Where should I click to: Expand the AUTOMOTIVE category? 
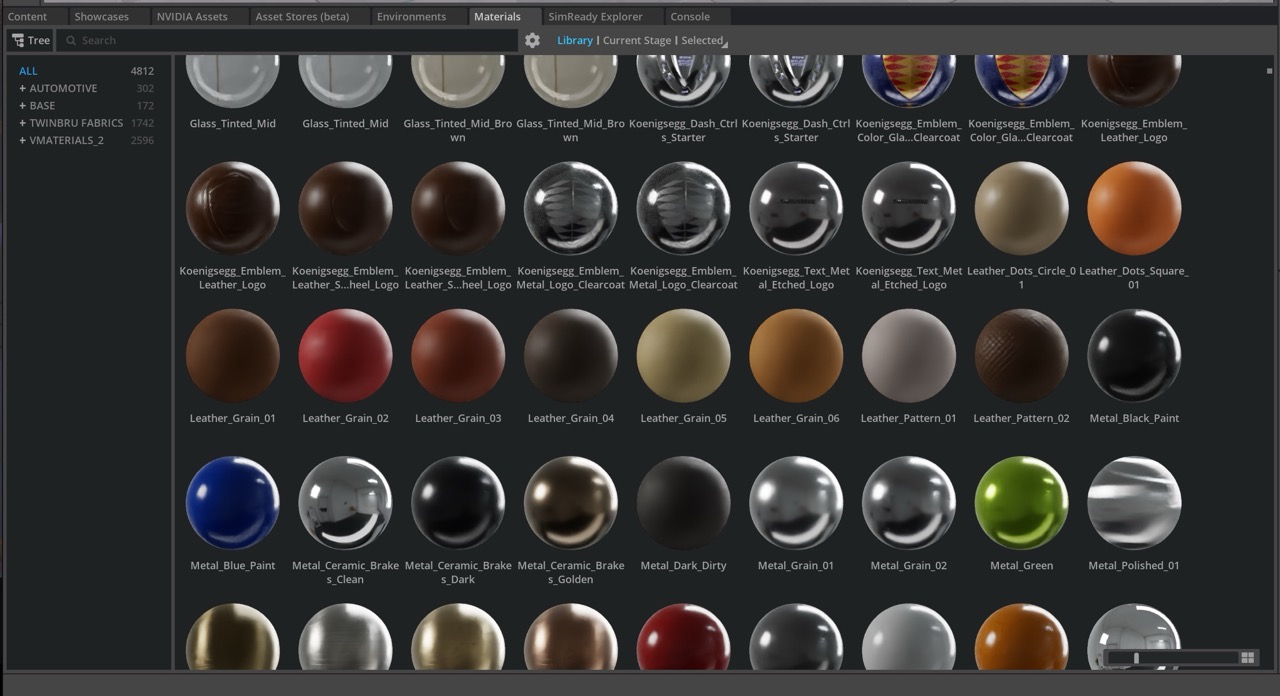(x=22, y=88)
